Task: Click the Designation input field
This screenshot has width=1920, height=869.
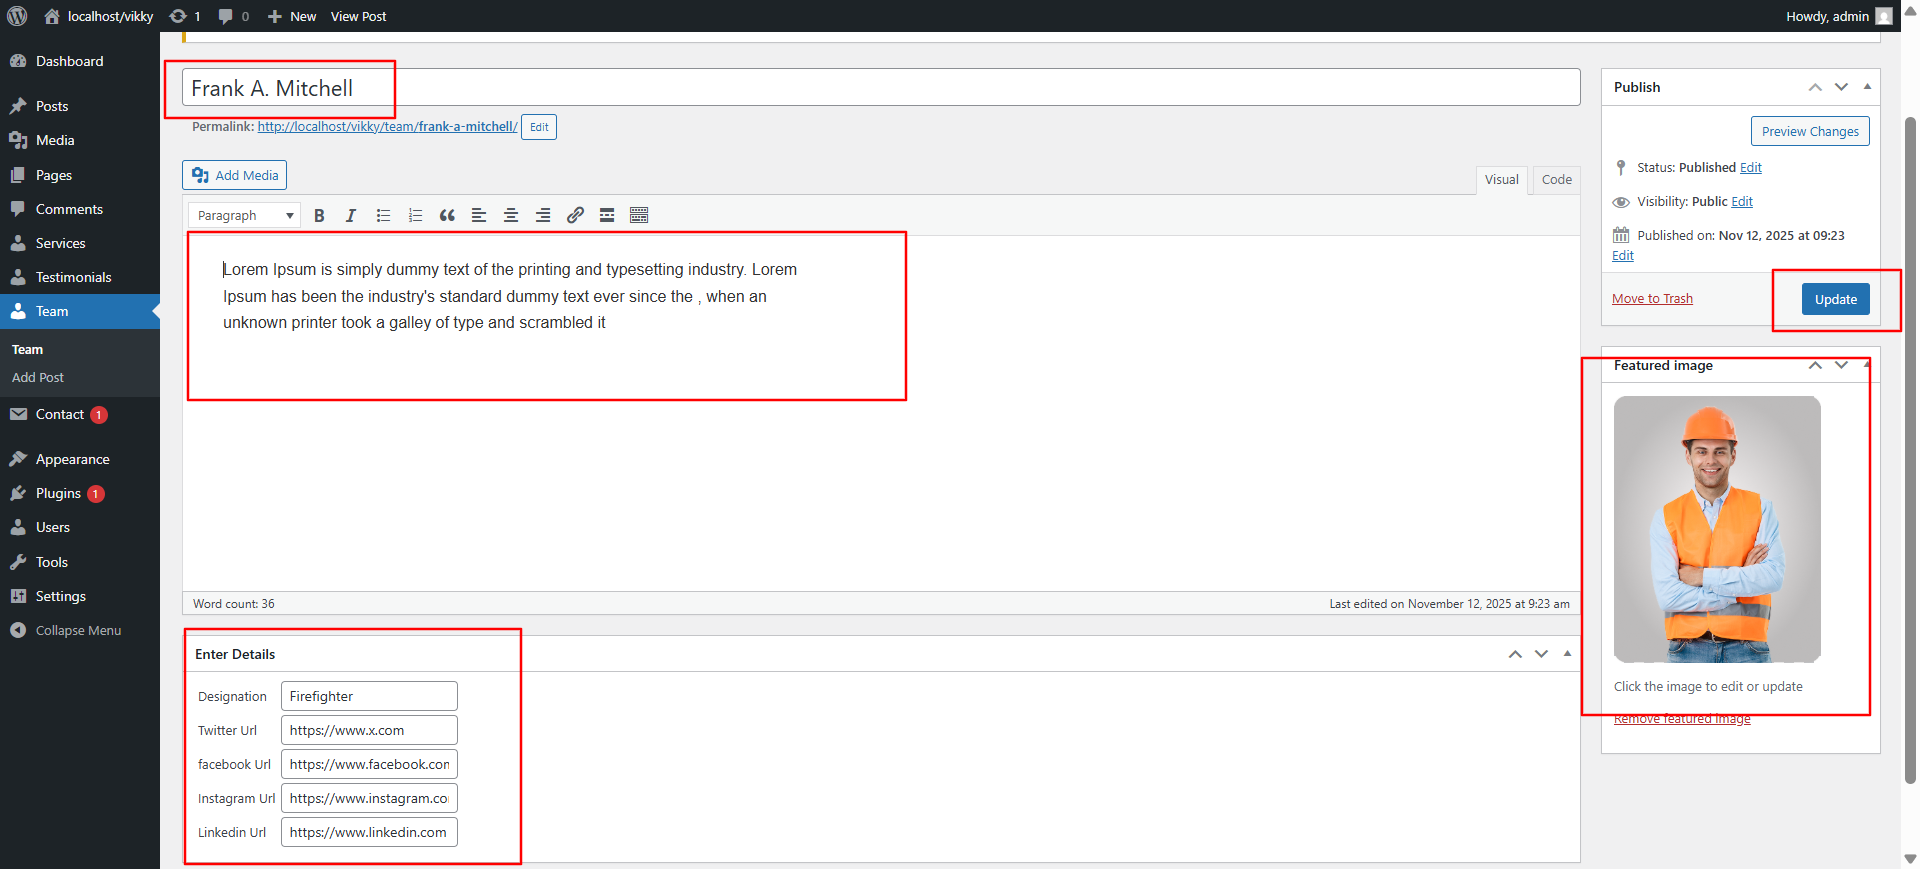Action: [x=369, y=696]
